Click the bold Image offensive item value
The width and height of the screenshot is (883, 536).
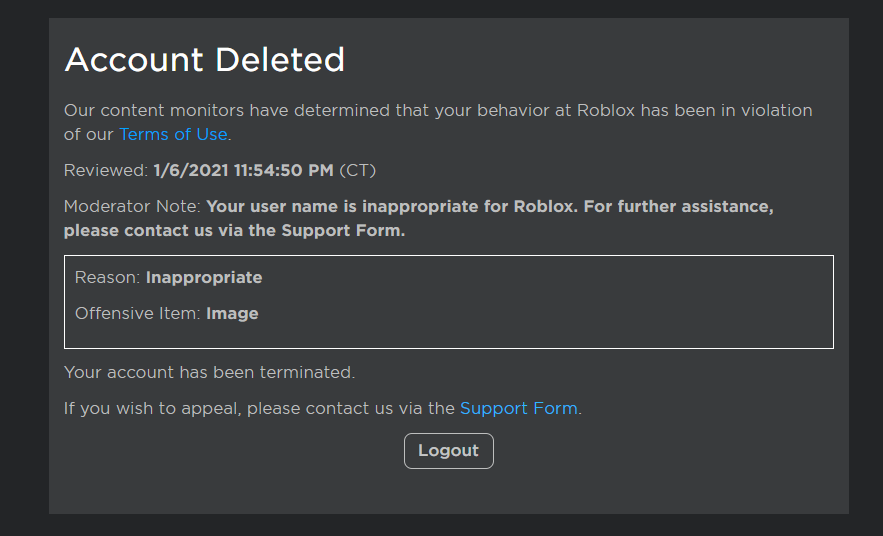232,313
